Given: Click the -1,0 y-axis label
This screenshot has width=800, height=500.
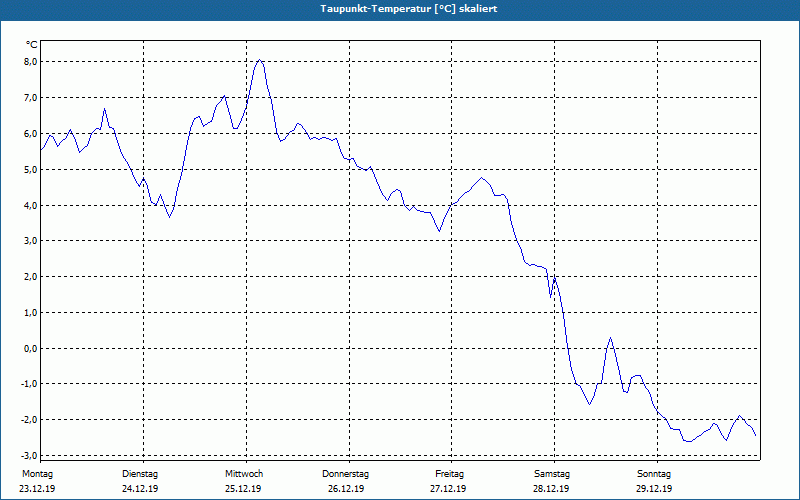Looking at the screenshot, I should click(x=30, y=384).
